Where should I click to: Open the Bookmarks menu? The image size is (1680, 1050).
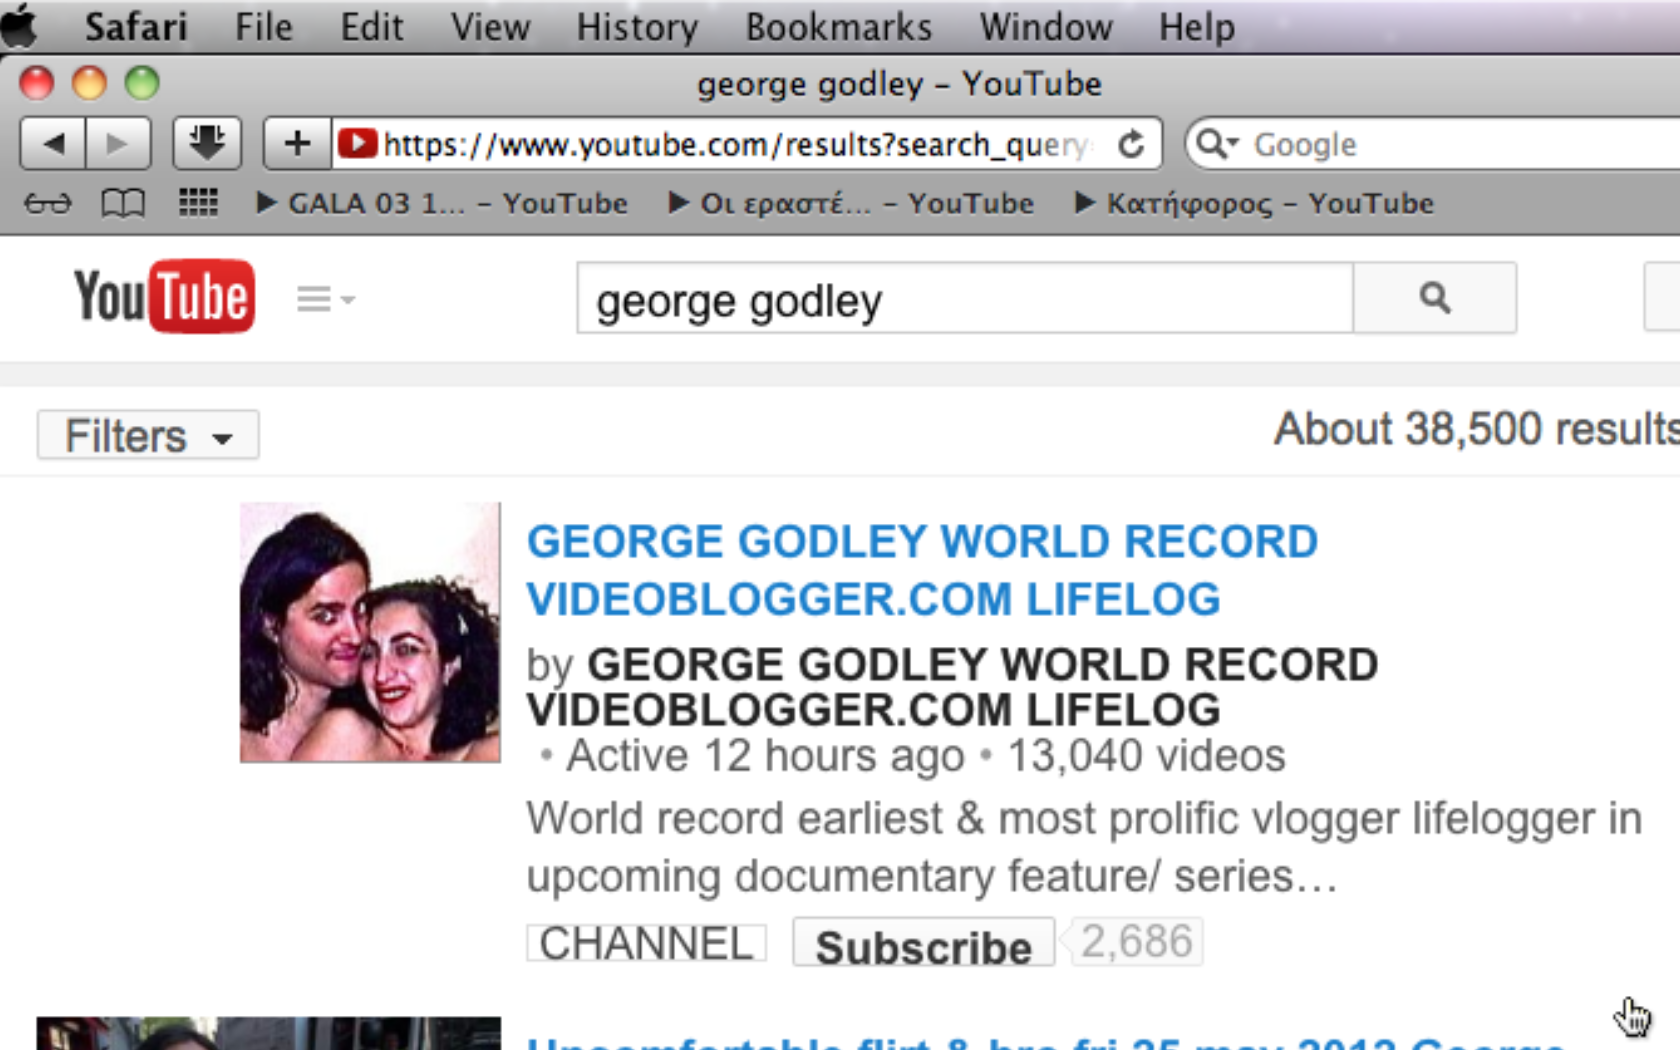pos(838,27)
